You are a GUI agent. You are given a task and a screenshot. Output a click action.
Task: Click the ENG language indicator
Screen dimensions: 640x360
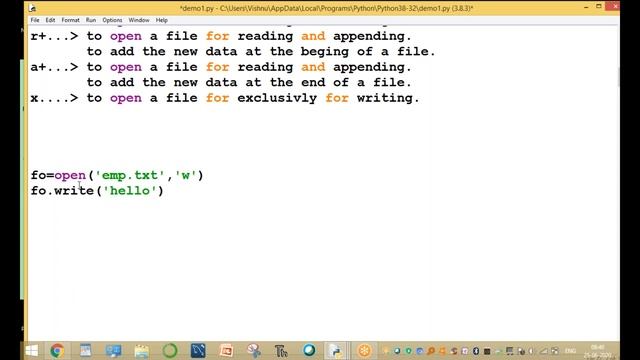pos(570,351)
